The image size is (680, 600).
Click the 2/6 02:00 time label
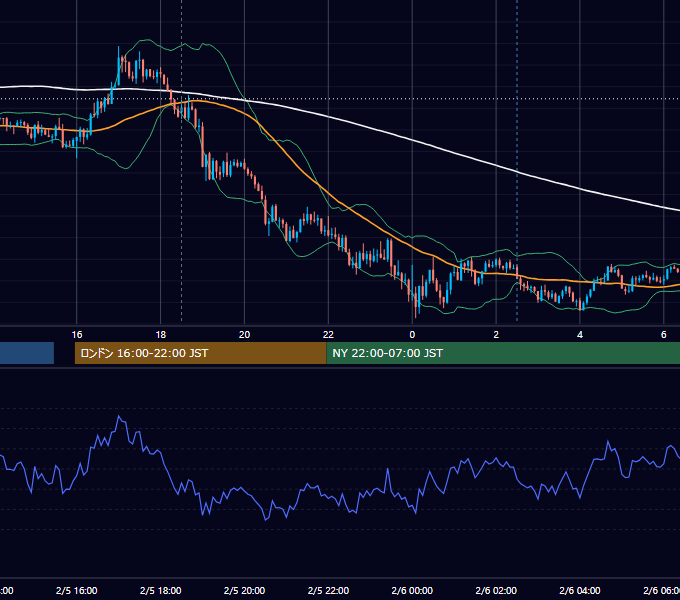point(496,590)
